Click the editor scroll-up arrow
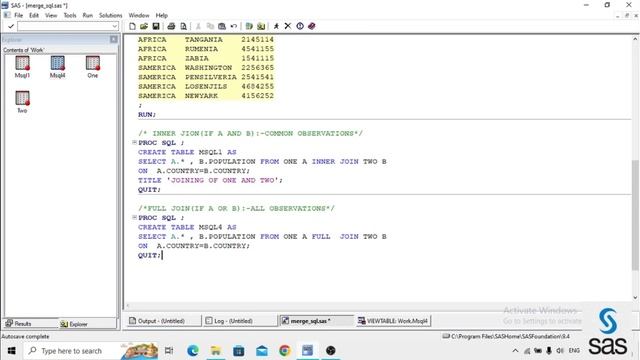This screenshot has height=360, width=640. point(635,39)
